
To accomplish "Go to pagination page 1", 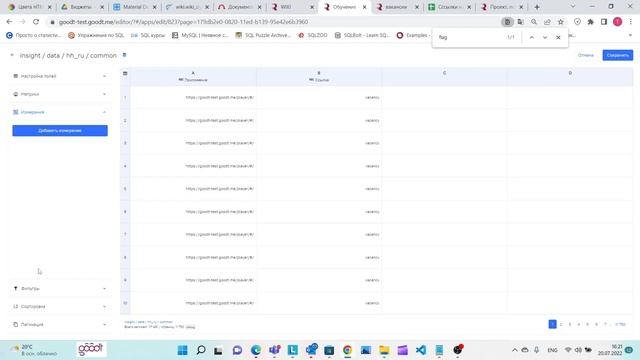I will click(552, 324).
